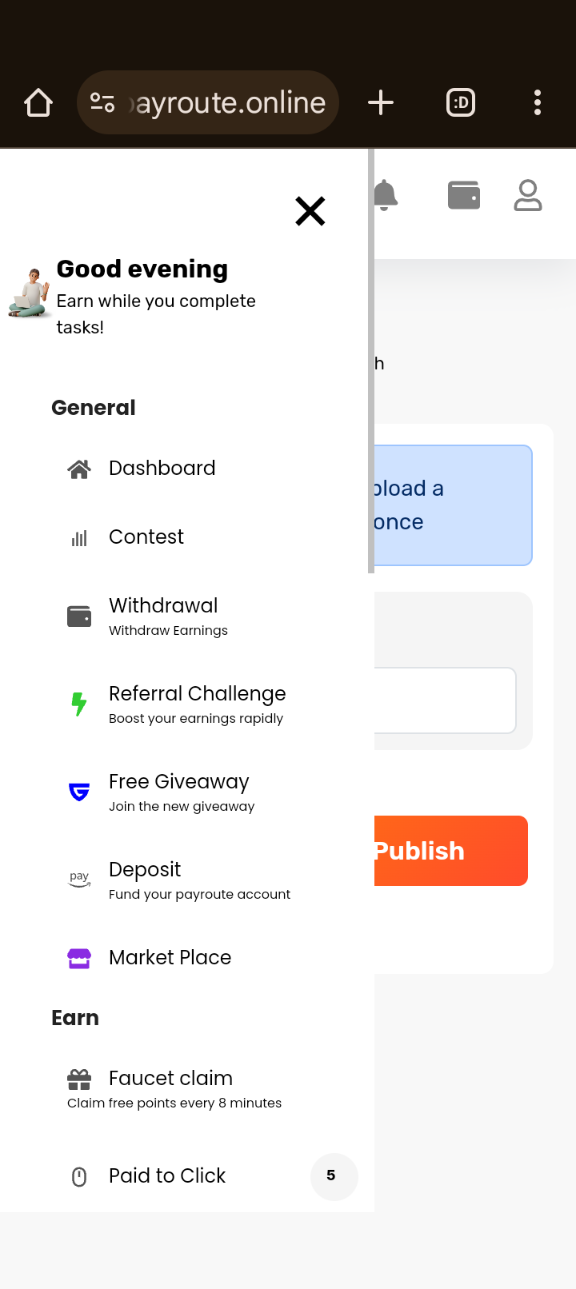Image resolution: width=576 pixels, height=1289 pixels.
Task: Open the tab switcher icon
Action: 461,102
